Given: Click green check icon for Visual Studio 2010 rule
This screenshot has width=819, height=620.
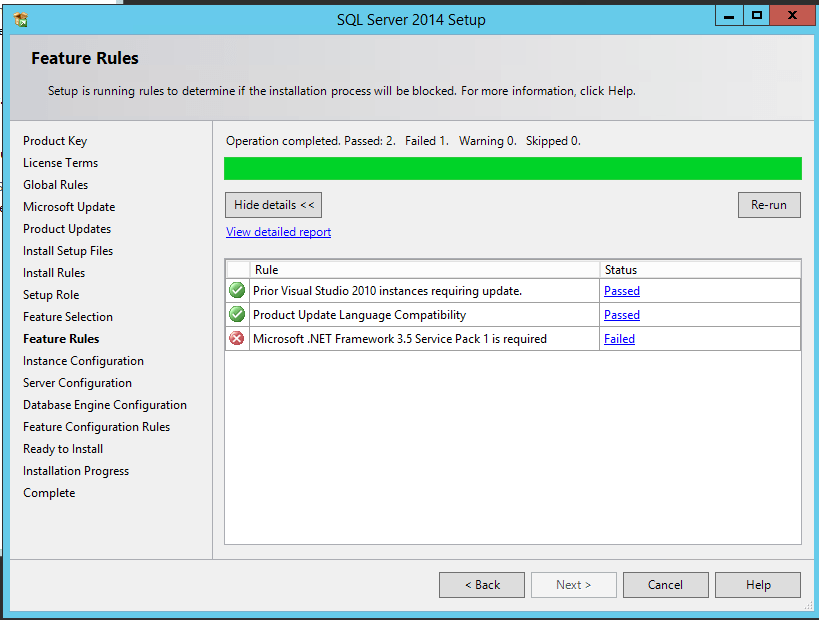Looking at the screenshot, I should [x=237, y=290].
